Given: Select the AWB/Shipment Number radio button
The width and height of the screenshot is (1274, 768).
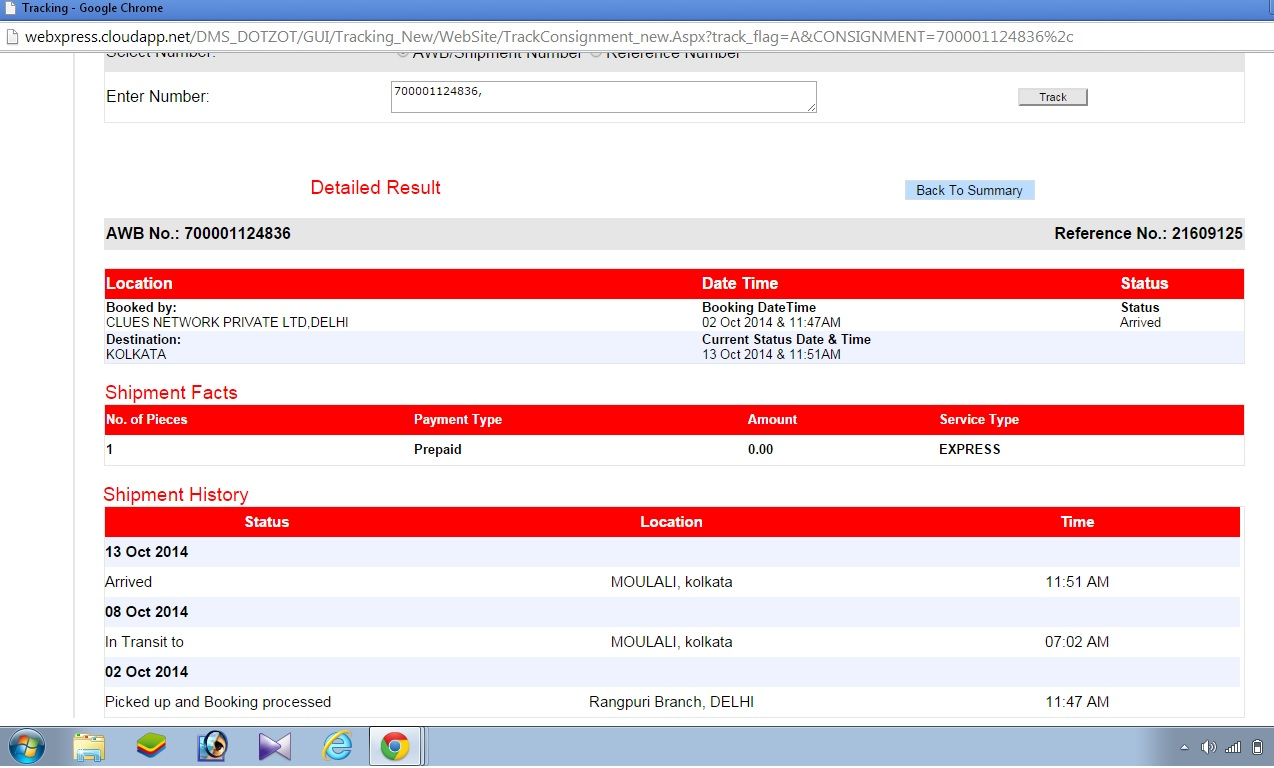Looking at the screenshot, I should [403, 53].
